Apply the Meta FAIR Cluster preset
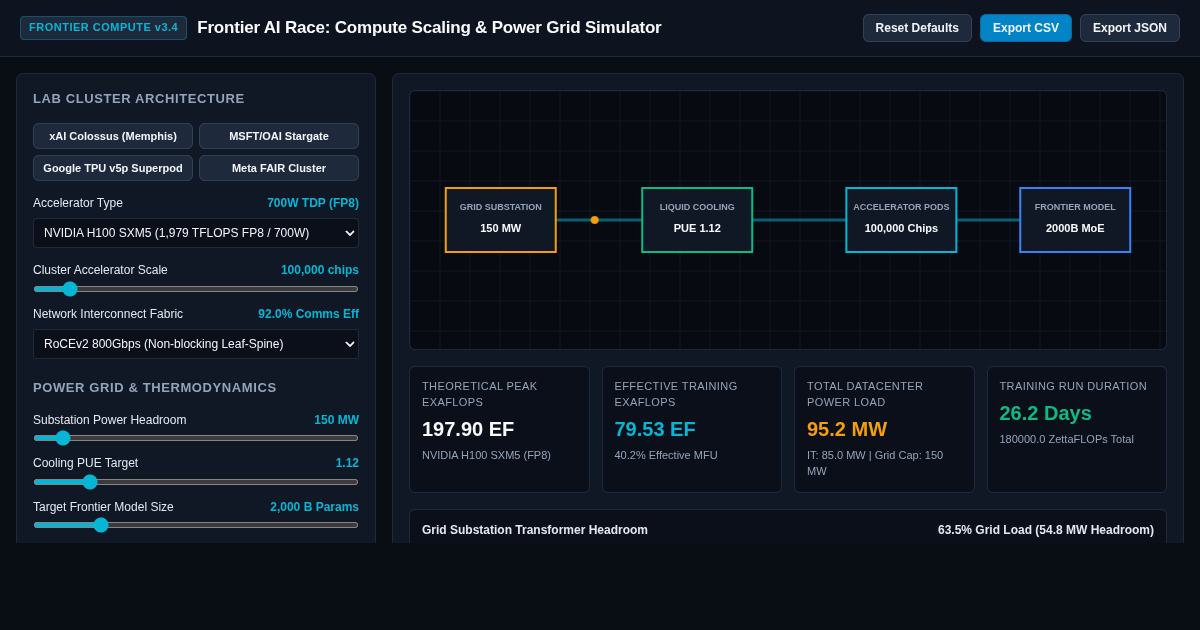Screen dimensions: 1200x630 coord(279,168)
